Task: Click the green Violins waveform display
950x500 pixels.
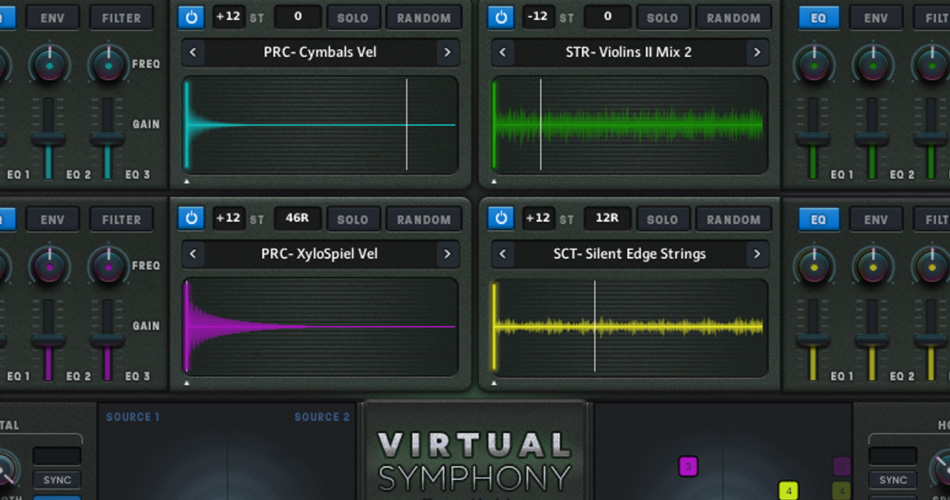Action: click(629, 125)
